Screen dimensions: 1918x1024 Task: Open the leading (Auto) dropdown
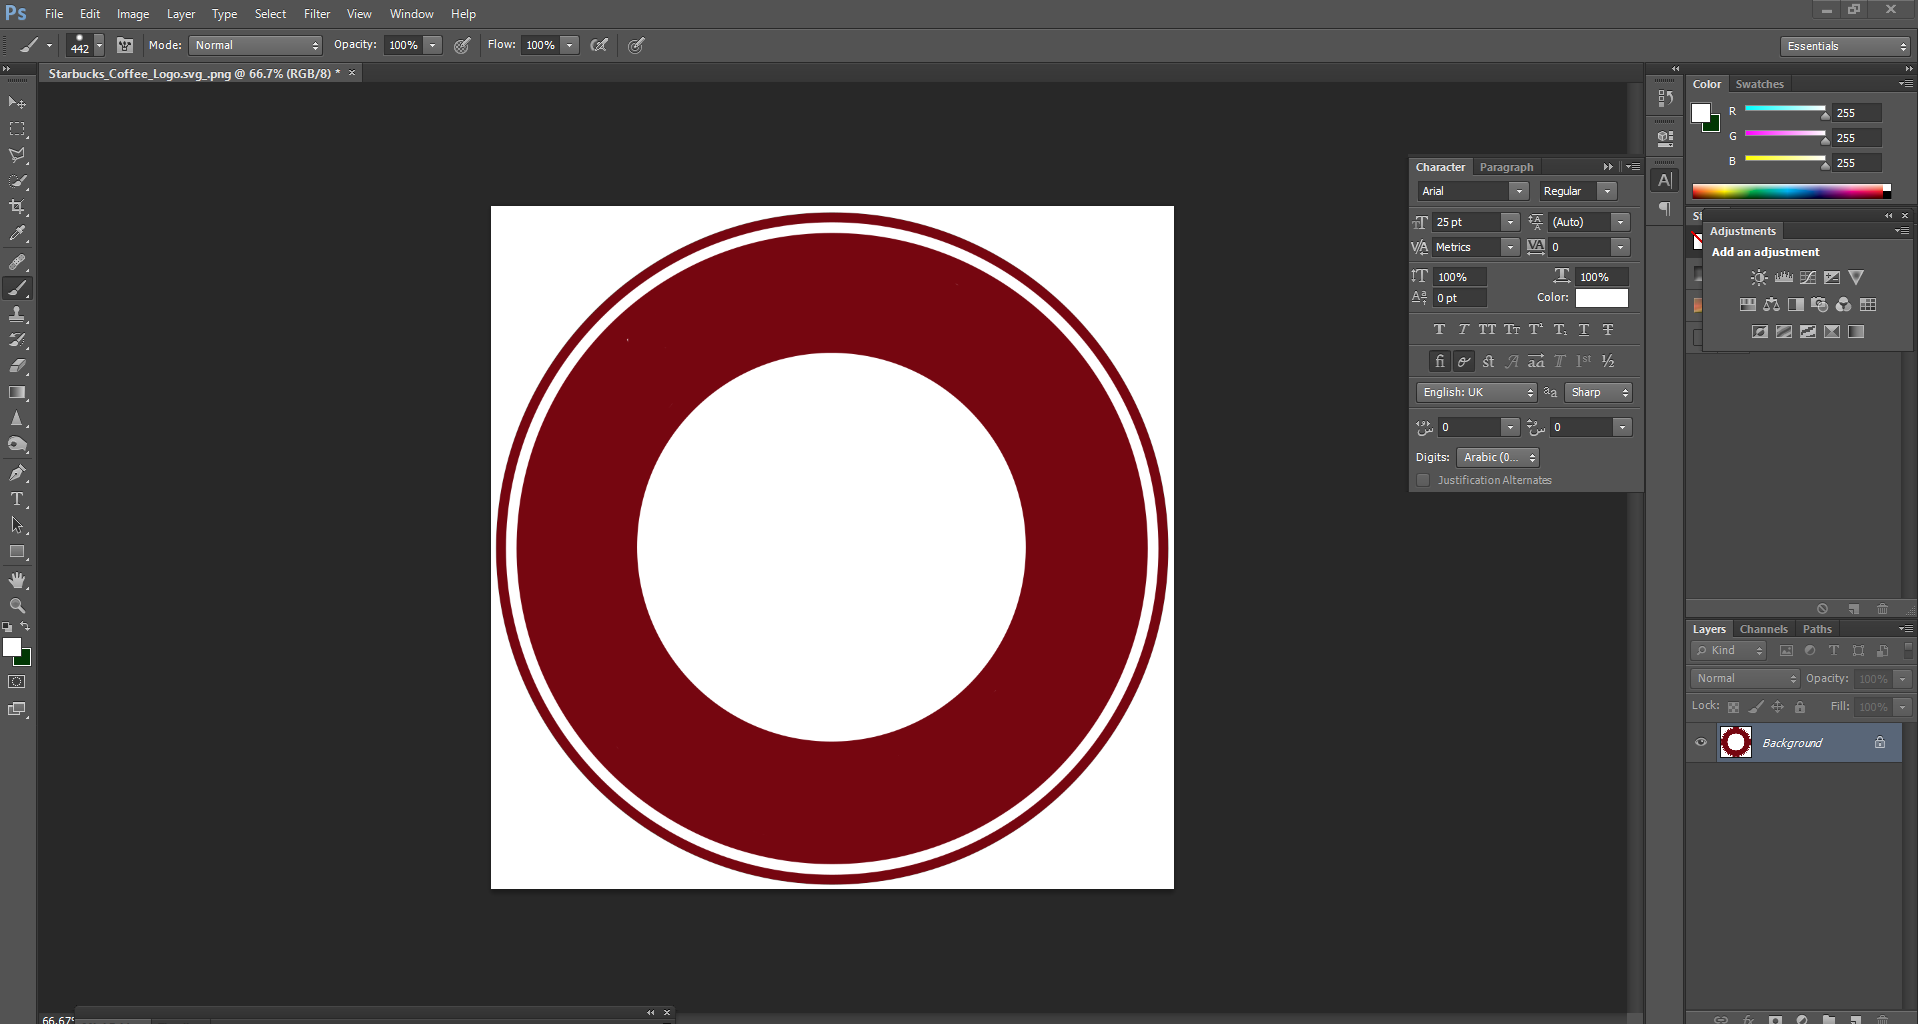tap(1621, 222)
